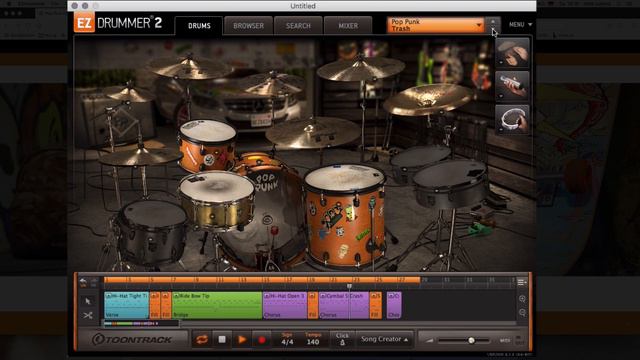640x360 pixels.
Task: Toggle the Click metronome
Action: coord(342,339)
